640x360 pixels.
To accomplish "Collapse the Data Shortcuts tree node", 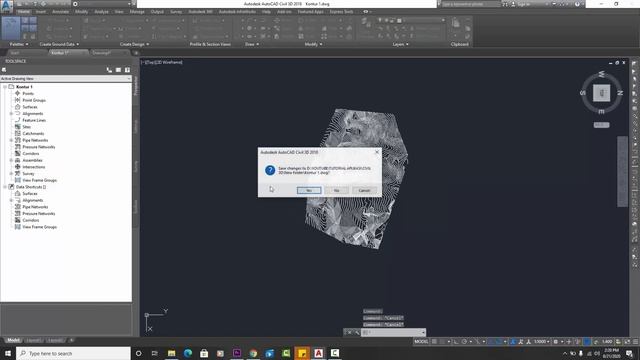I will (5, 187).
